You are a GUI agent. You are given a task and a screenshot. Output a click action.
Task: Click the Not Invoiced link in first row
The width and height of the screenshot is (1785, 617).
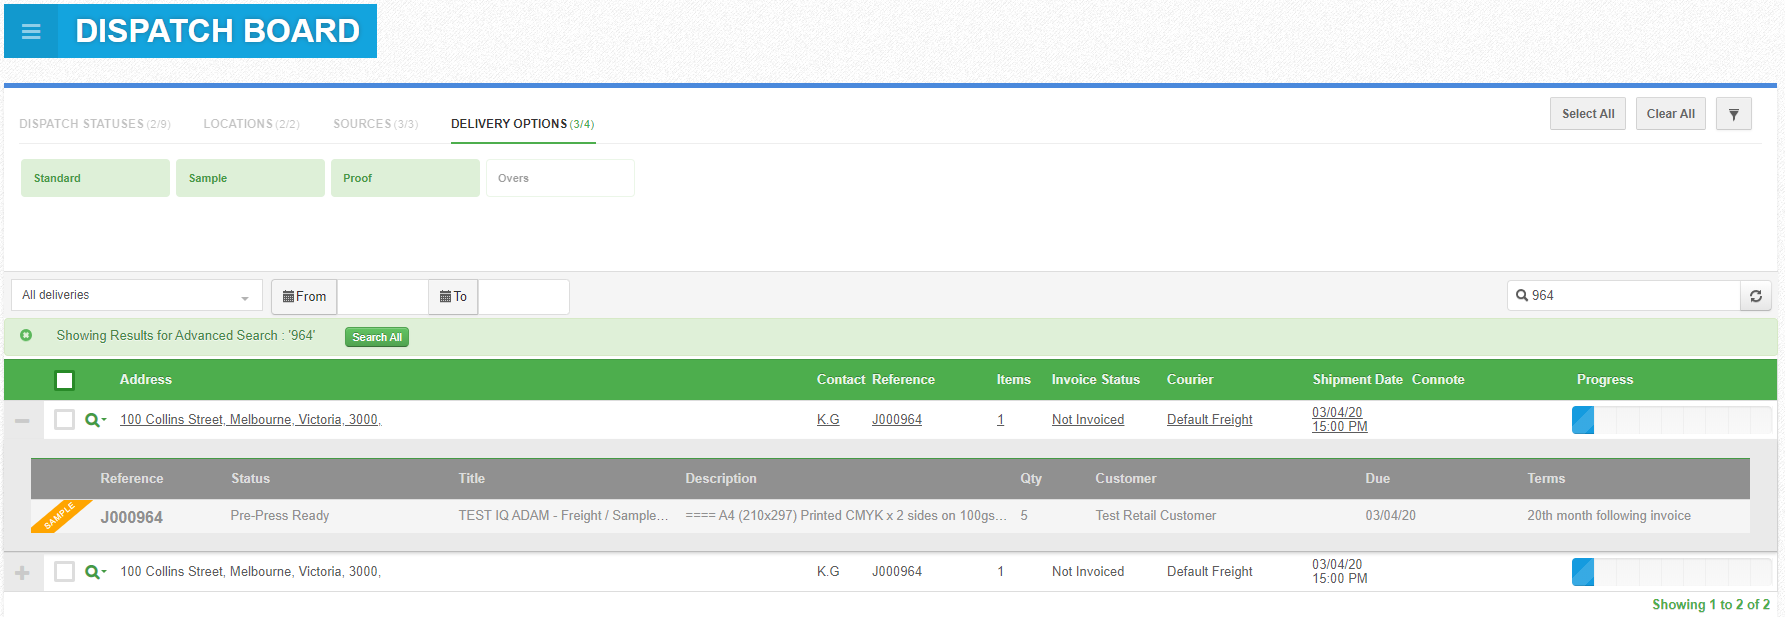click(x=1088, y=420)
